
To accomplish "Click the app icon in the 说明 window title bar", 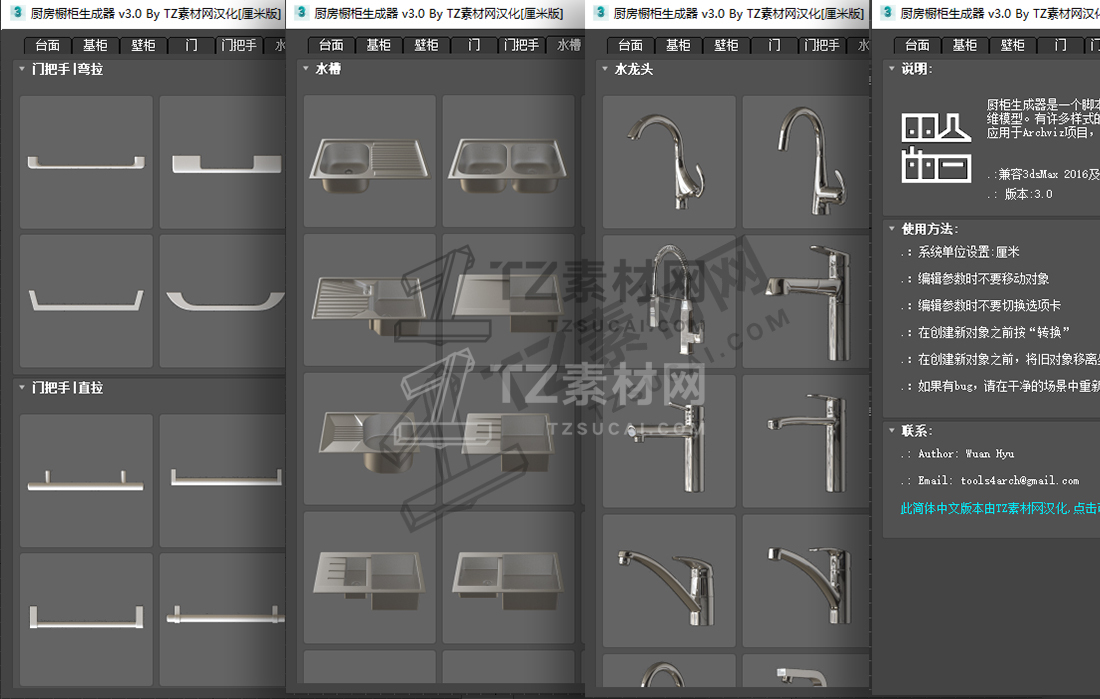I will pyautogui.click(x=887, y=13).
